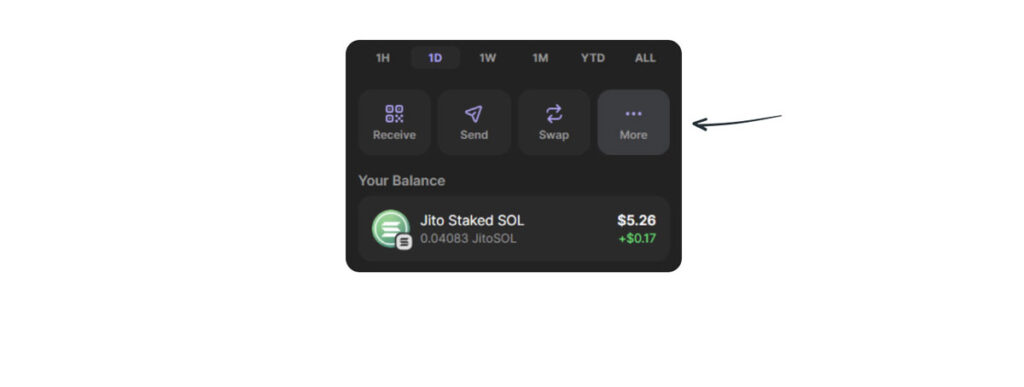
Task: Click the small Solana badge on token logo
Action: click(x=404, y=242)
